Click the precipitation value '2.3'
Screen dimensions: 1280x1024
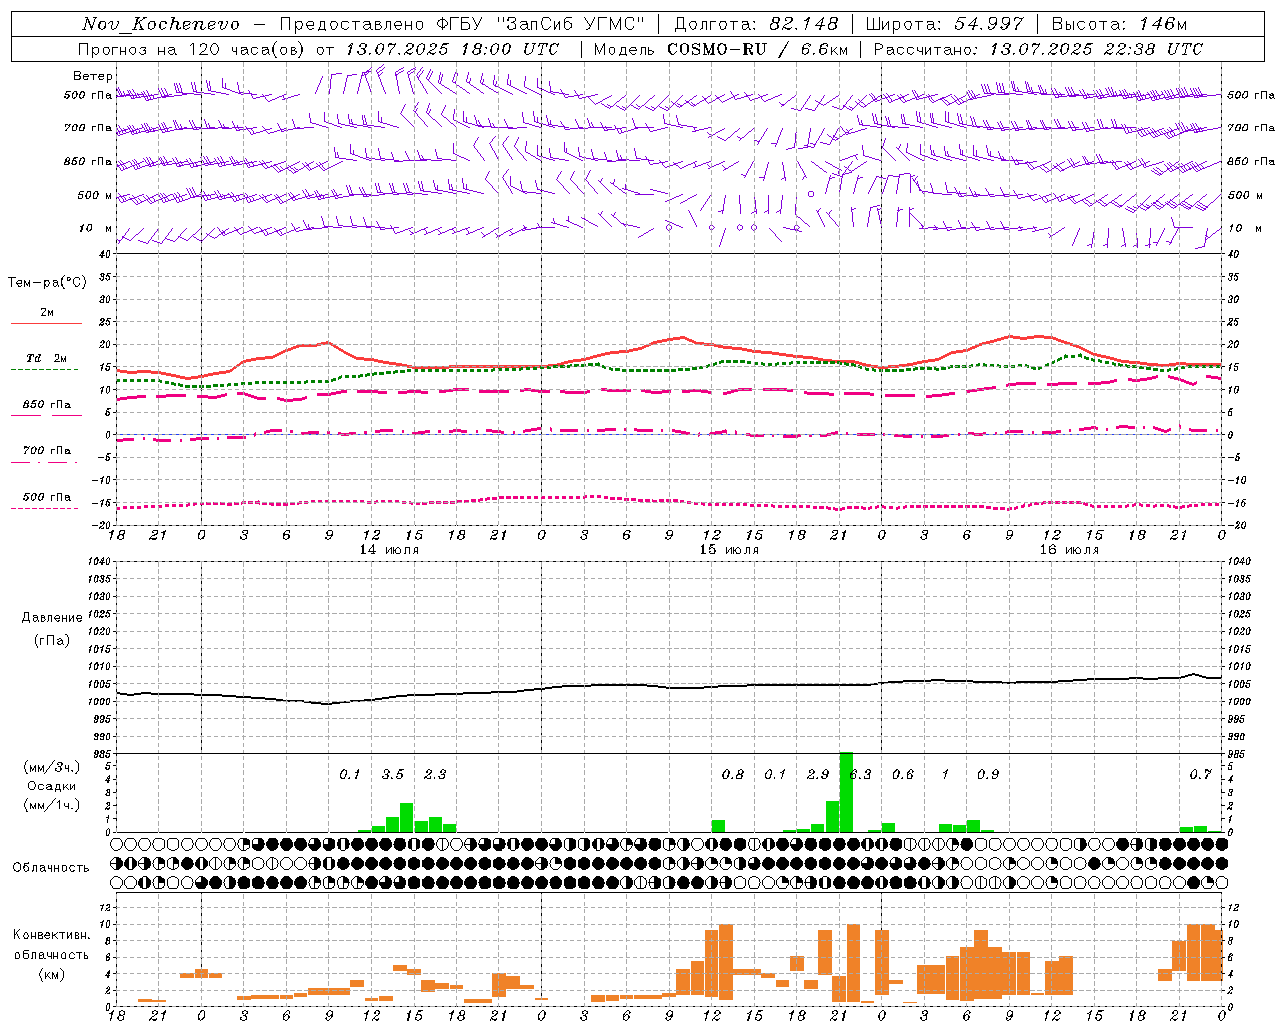[435, 775]
